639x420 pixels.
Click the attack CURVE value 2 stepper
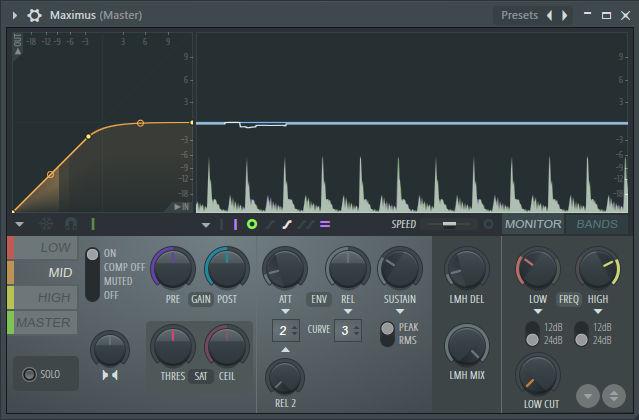286,330
